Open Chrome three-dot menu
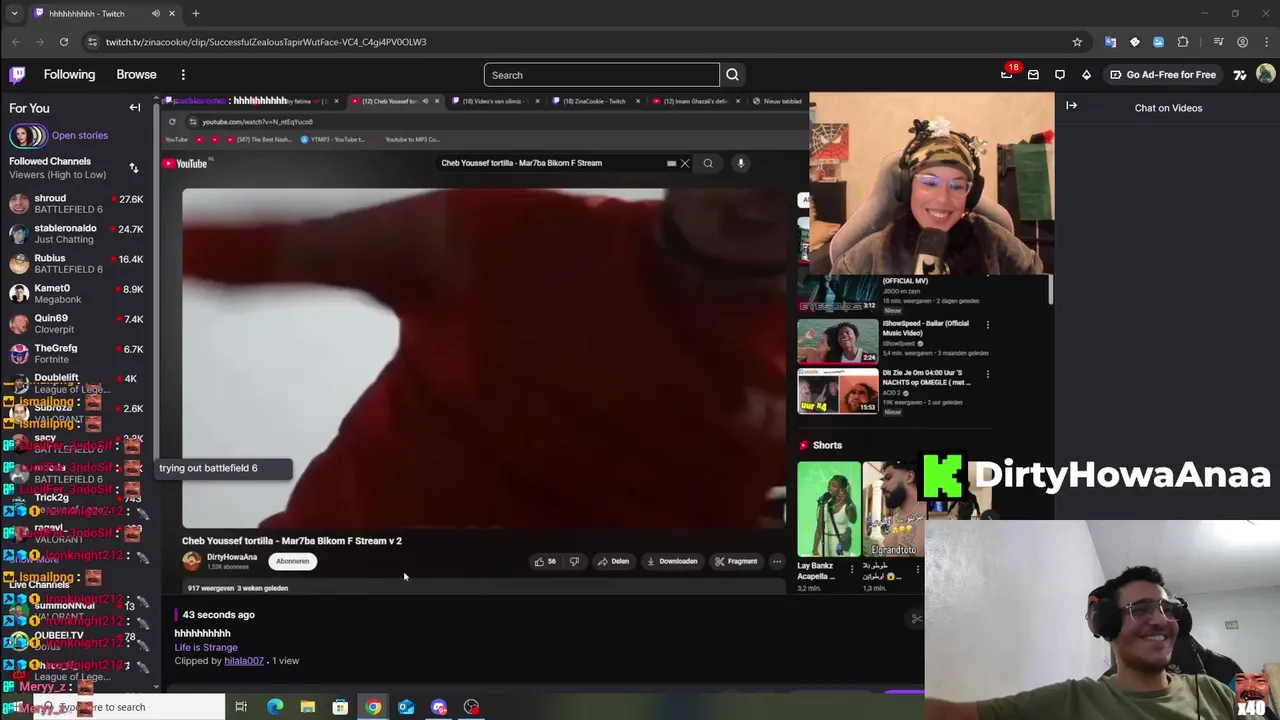Viewport: 1280px width, 720px height. tap(1265, 42)
